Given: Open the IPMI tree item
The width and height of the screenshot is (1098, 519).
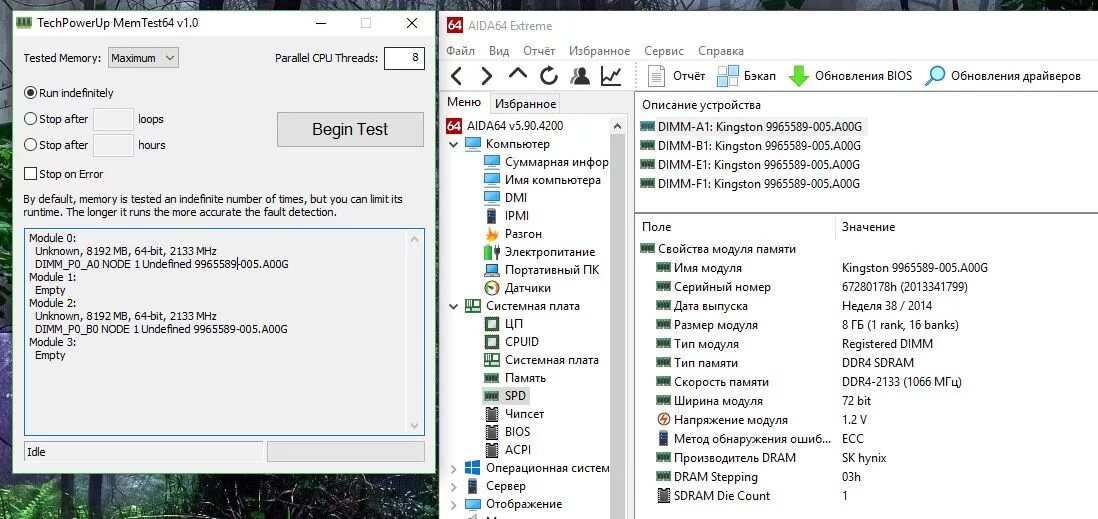Looking at the screenshot, I should click(x=507, y=216).
